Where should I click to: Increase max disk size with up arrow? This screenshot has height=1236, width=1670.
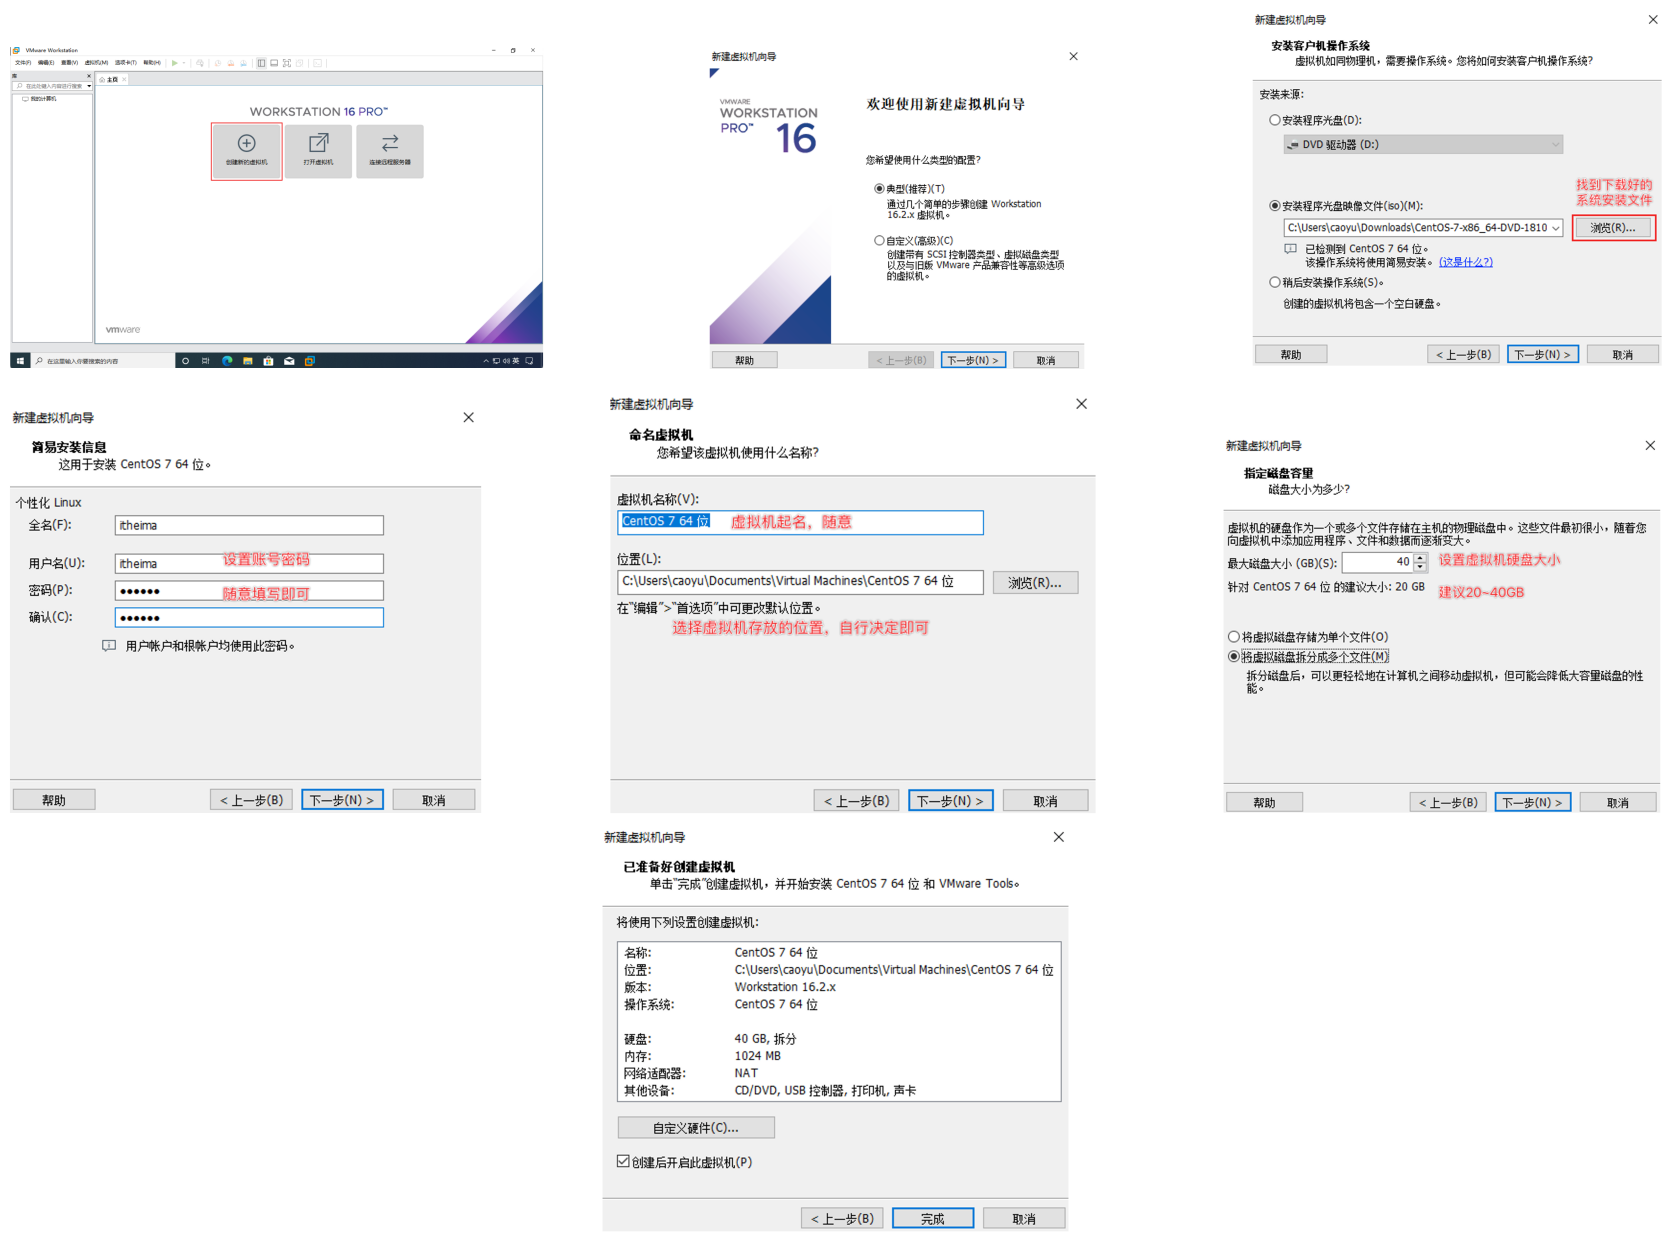click(x=1420, y=557)
